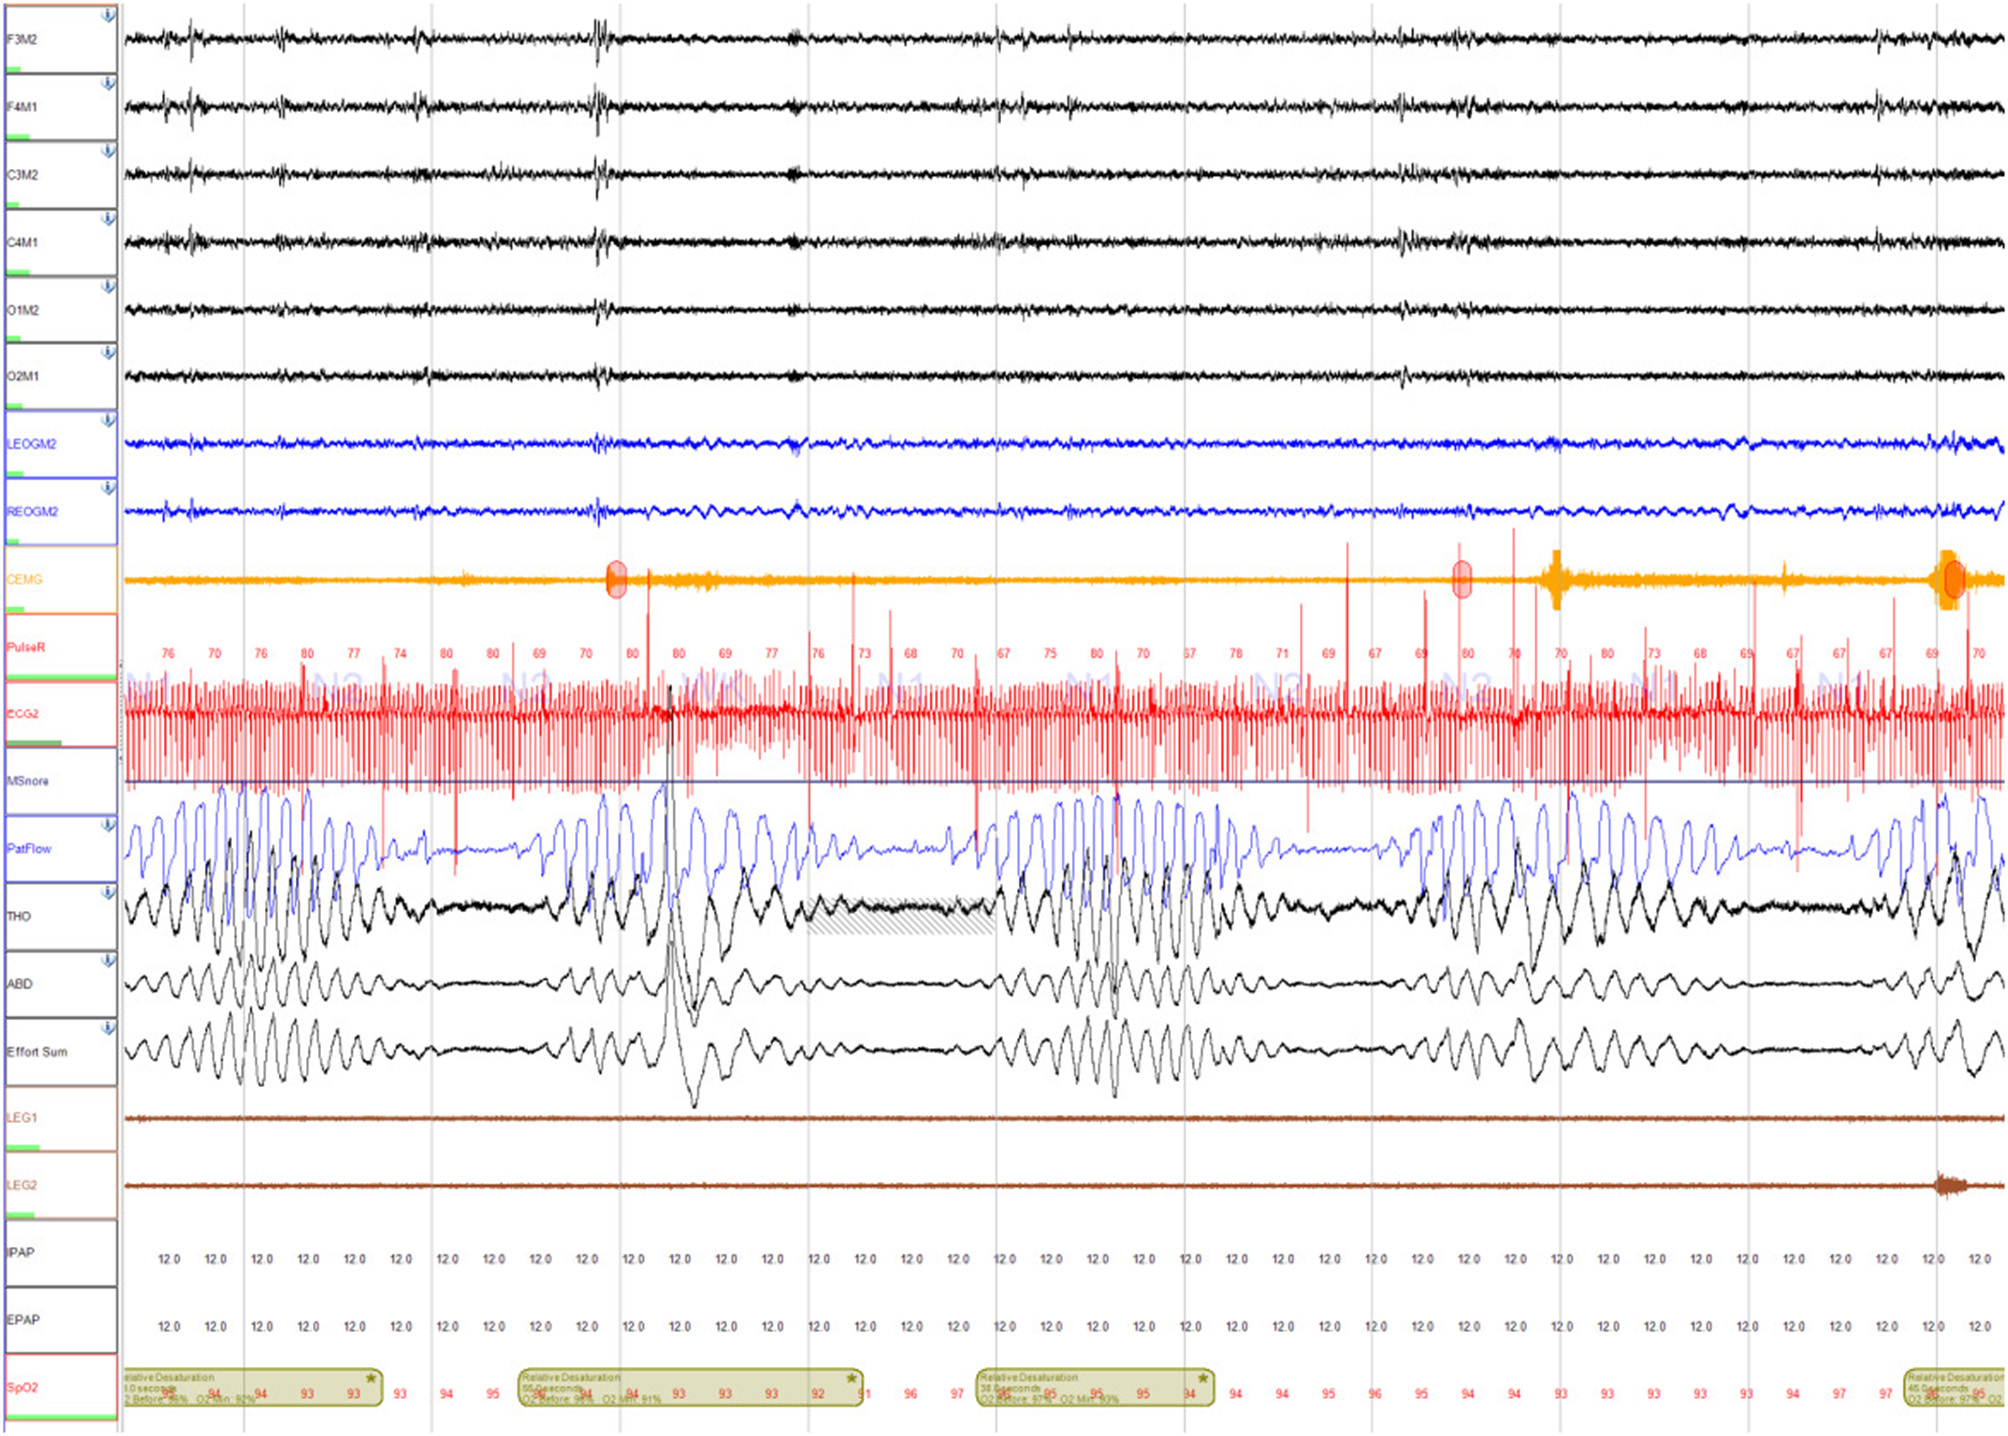Select the third Relative Desaturation event box

1094,1388
